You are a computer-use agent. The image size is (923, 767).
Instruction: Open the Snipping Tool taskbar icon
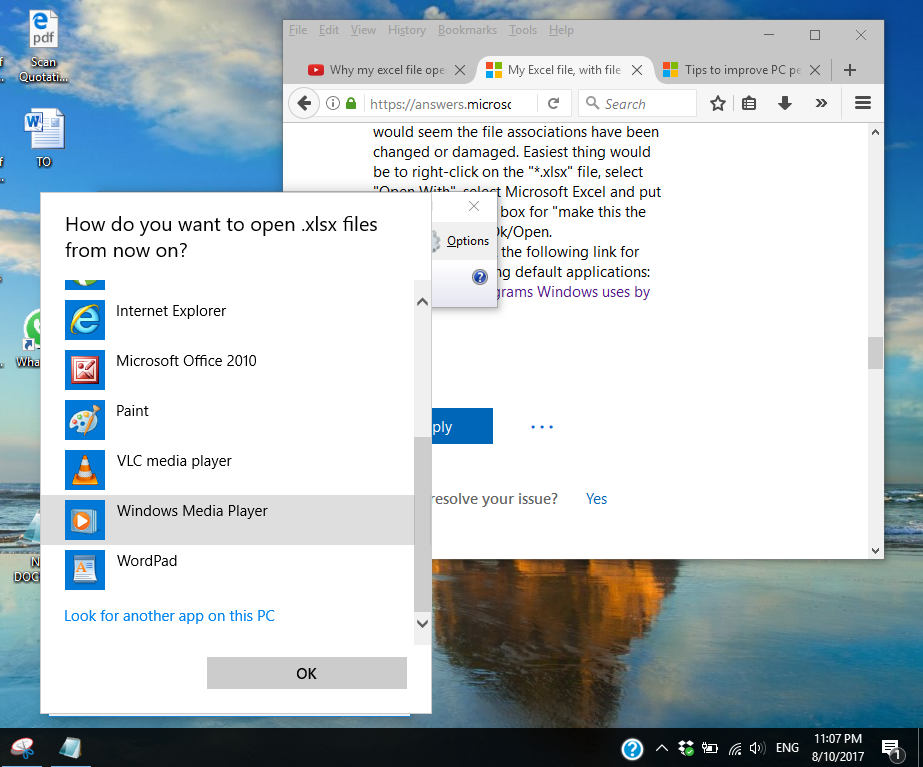click(x=22, y=748)
